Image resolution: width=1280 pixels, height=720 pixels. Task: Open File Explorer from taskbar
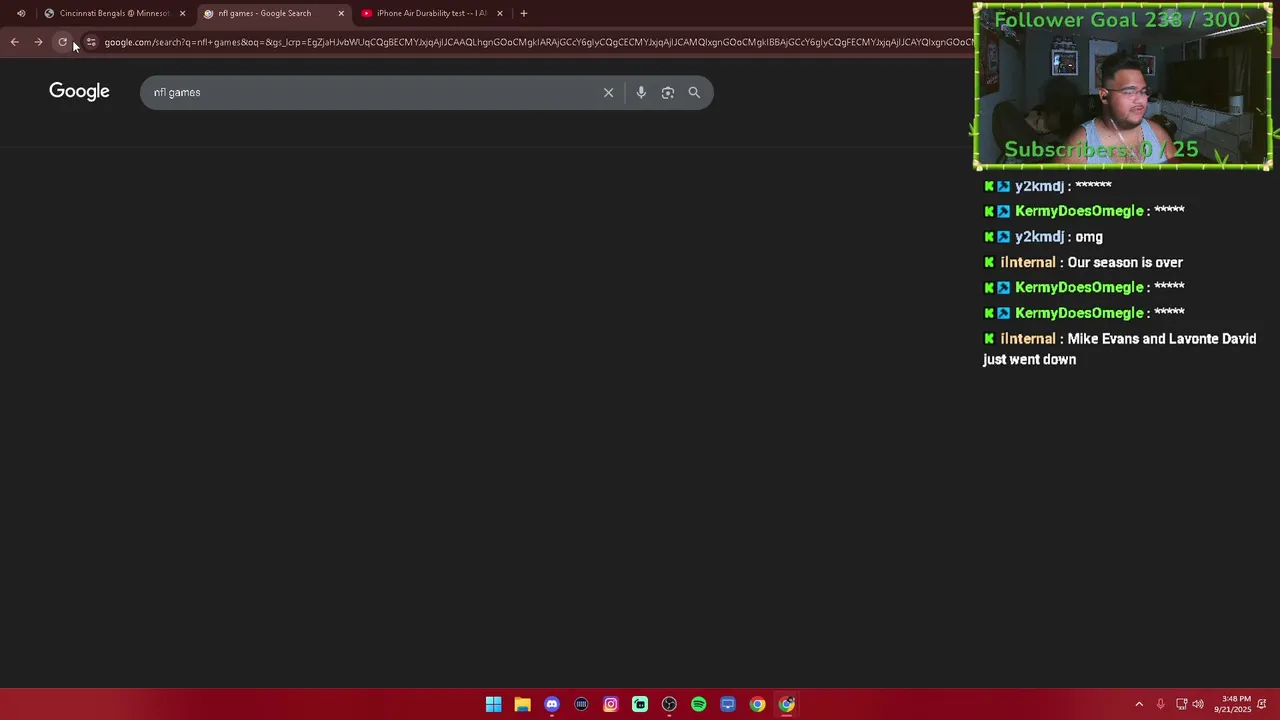coord(522,704)
